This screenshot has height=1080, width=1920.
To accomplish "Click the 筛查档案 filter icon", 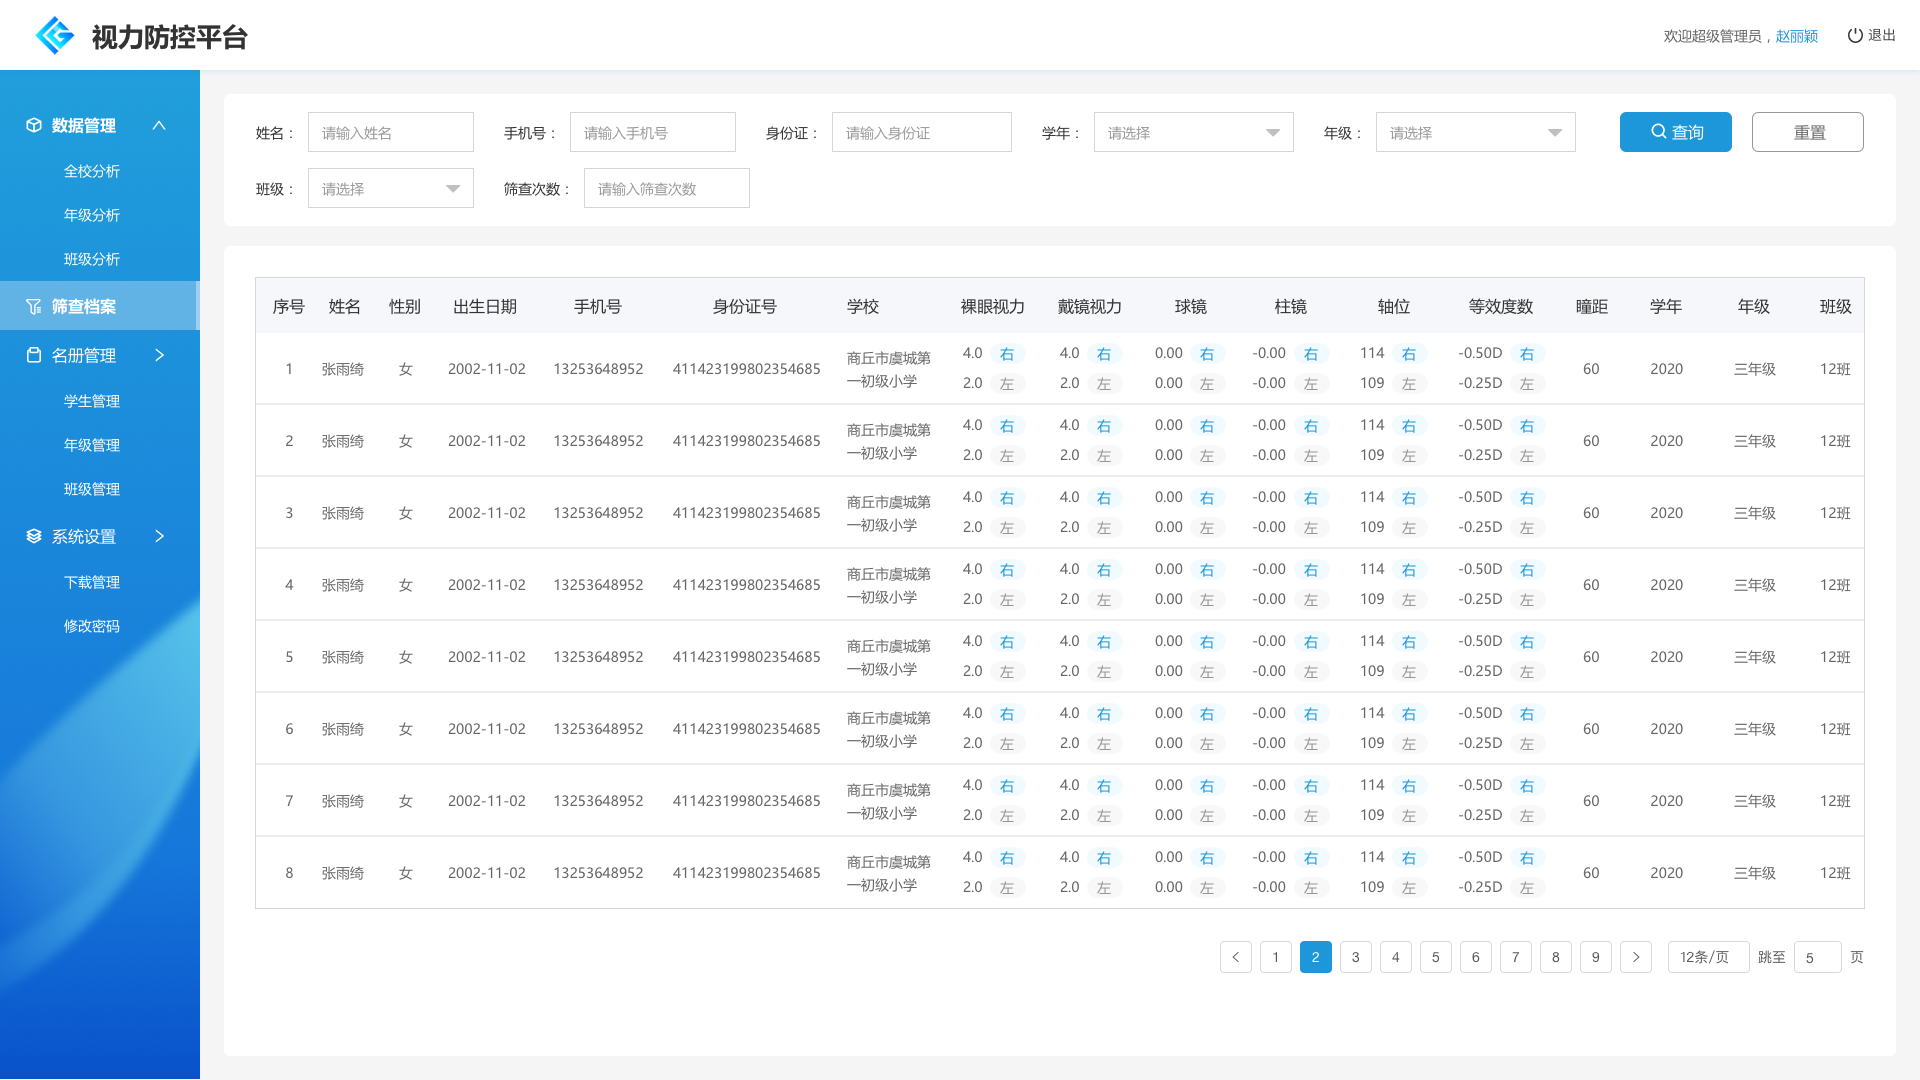I will pyautogui.click(x=34, y=306).
